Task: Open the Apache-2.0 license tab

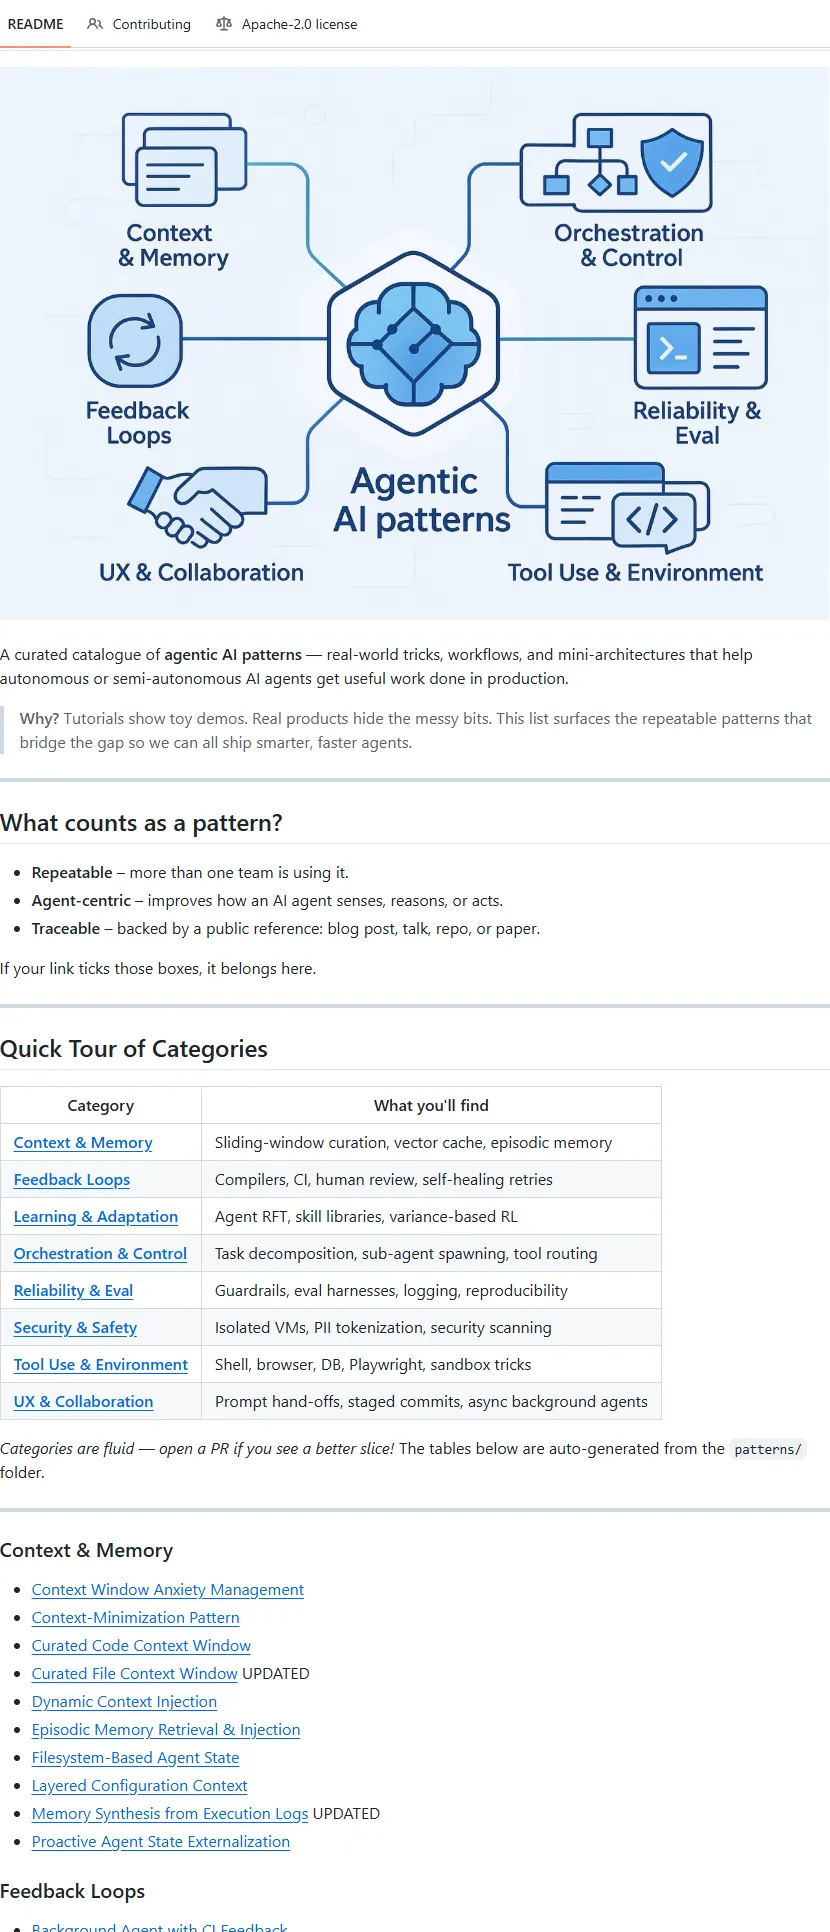Action: click(x=299, y=24)
